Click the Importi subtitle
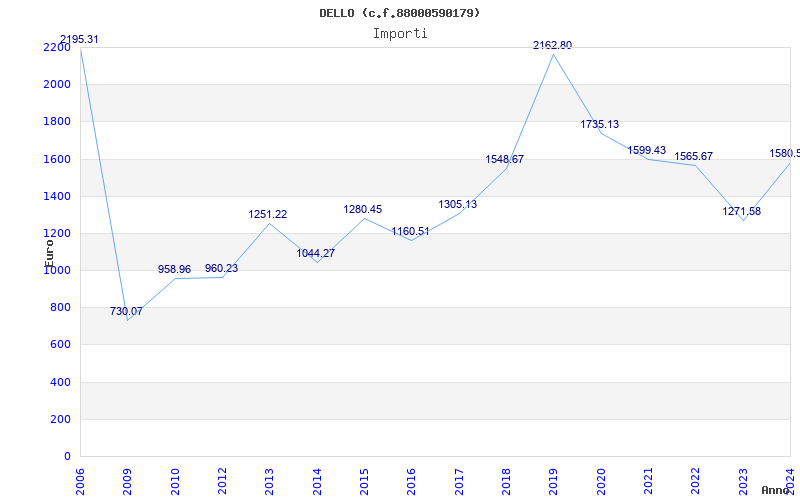The height and width of the screenshot is (500, 800). tap(400, 33)
